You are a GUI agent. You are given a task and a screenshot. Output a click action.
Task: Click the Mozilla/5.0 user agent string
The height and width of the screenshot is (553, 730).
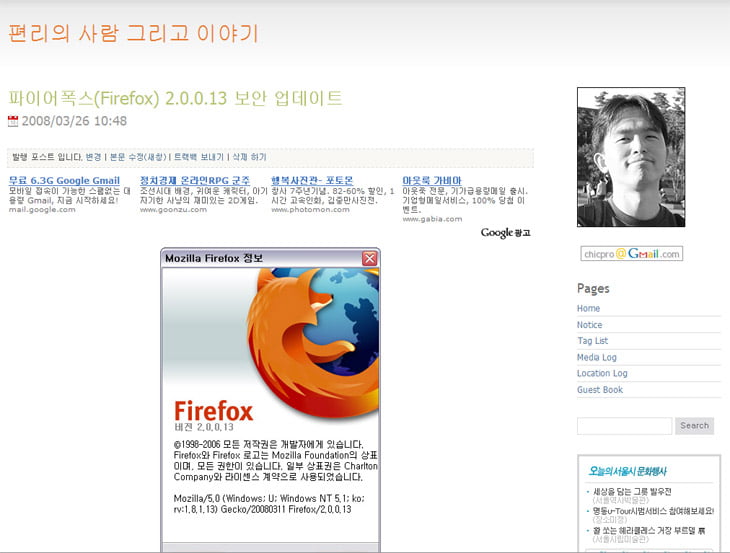(269, 504)
